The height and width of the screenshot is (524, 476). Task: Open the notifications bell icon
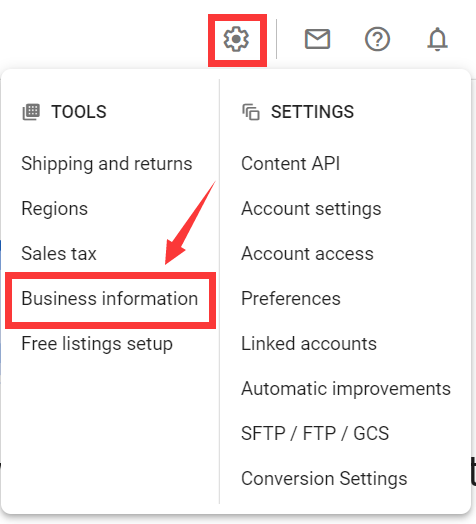[437, 39]
